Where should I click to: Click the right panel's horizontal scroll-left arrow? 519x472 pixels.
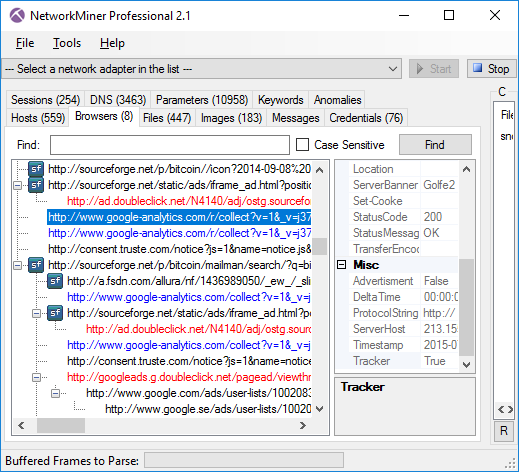(501, 409)
